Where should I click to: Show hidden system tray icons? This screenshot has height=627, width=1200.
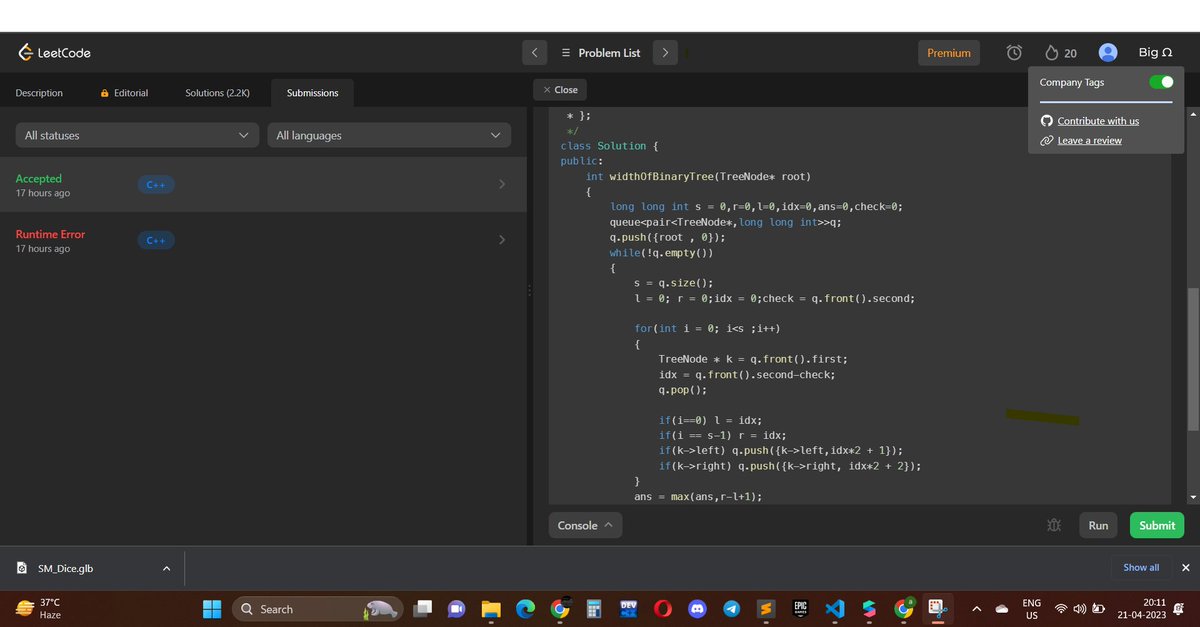coord(976,608)
